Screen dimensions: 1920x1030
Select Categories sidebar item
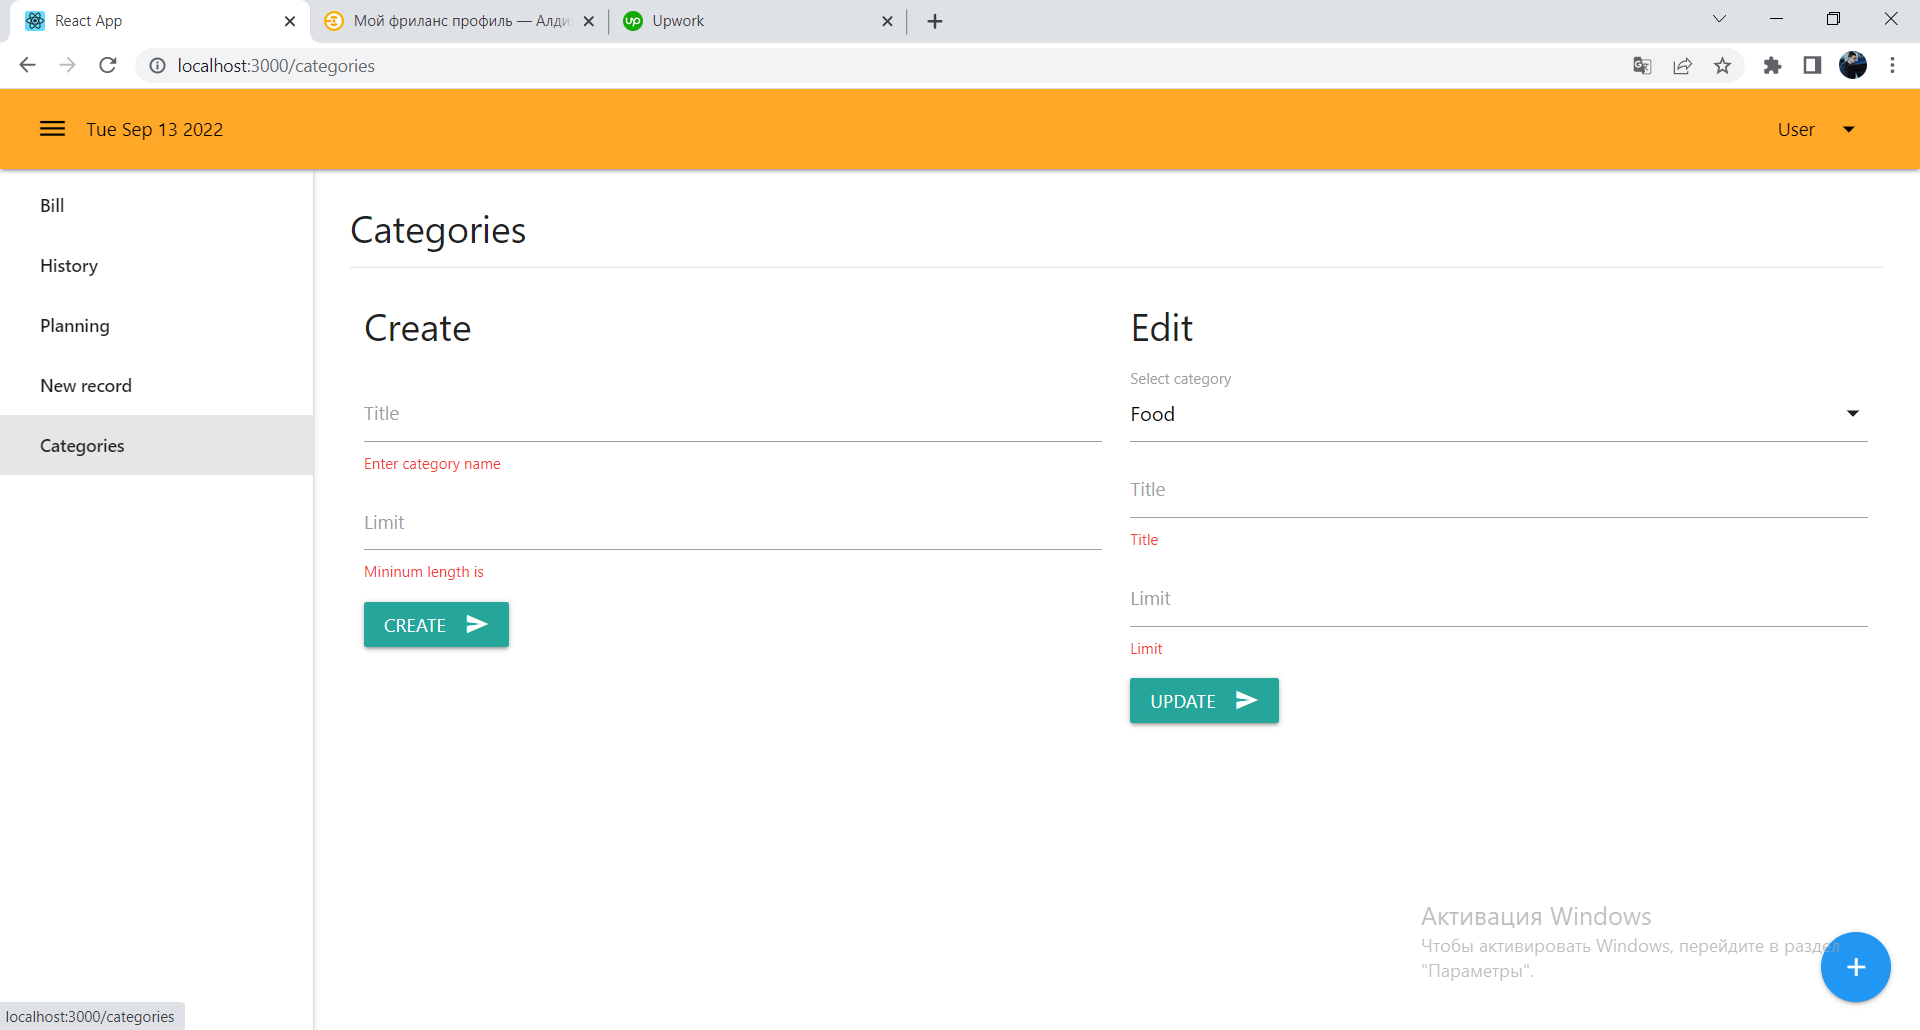point(157,445)
